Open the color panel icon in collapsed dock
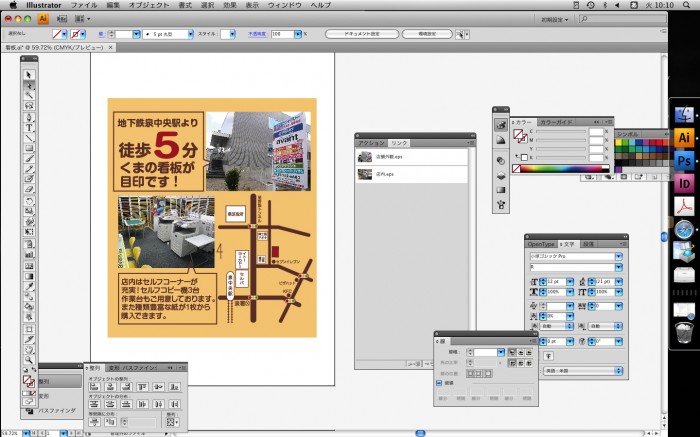The height and width of the screenshot is (437, 700). tap(501, 125)
